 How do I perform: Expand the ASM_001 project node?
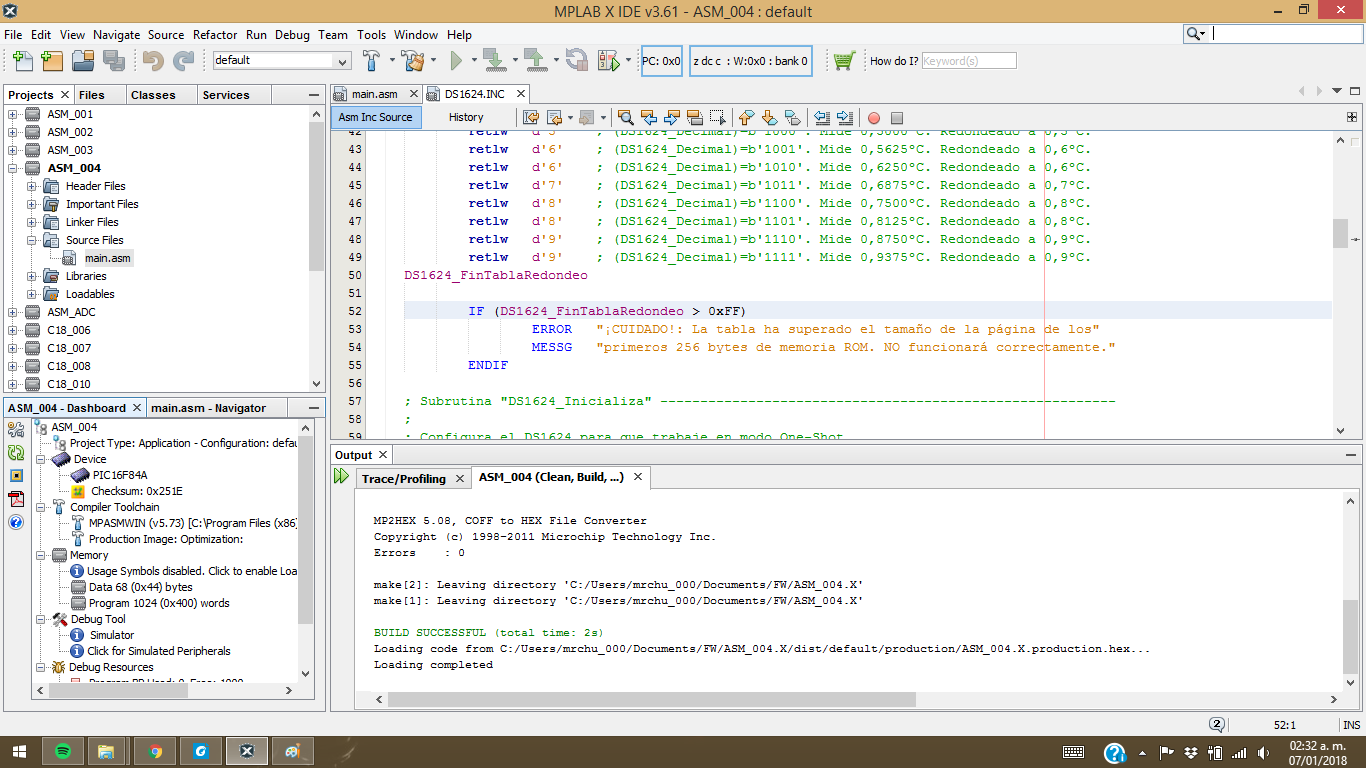(x=13, y=114)
